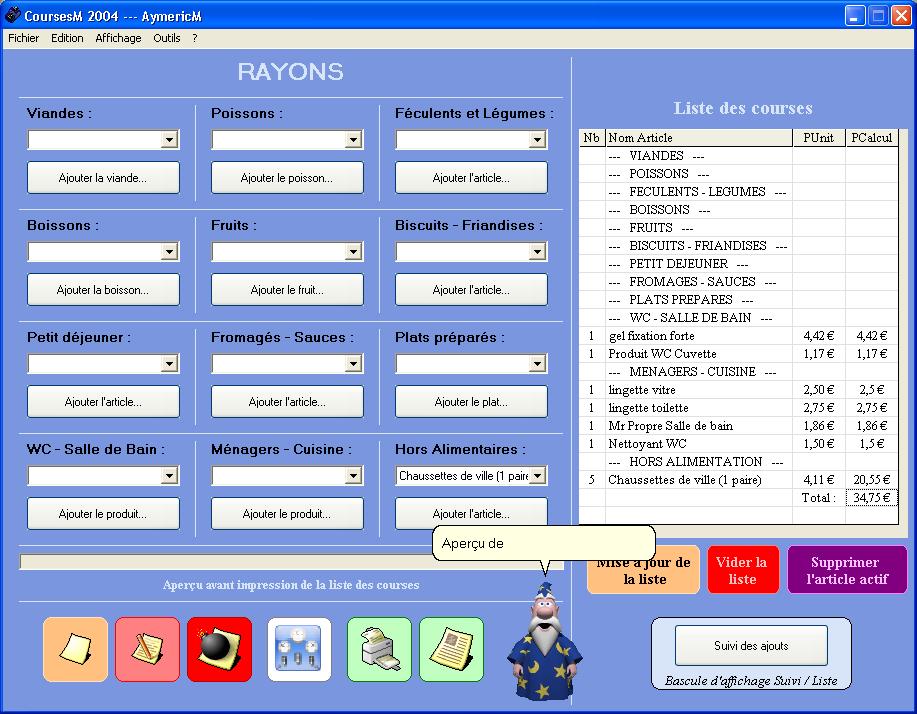Click the 'Suivi des ajouts' button

click(751, 646)
